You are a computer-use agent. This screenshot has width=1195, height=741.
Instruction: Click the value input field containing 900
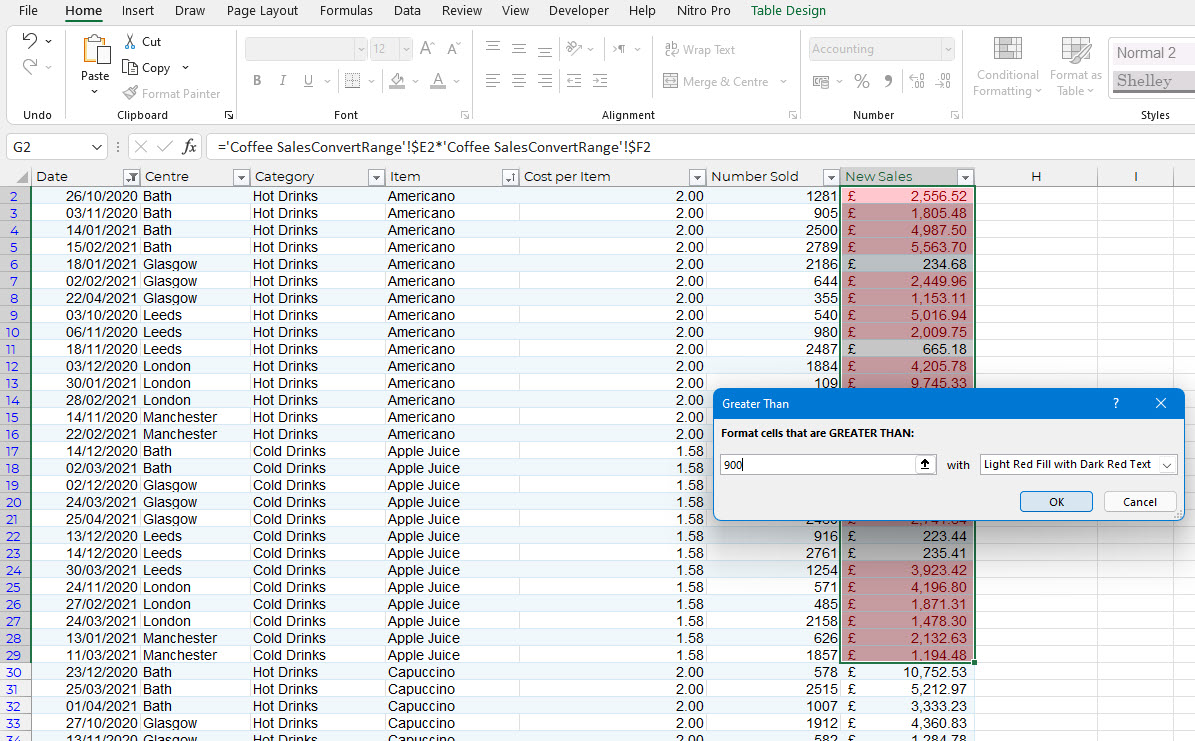(x=815, y=465)
